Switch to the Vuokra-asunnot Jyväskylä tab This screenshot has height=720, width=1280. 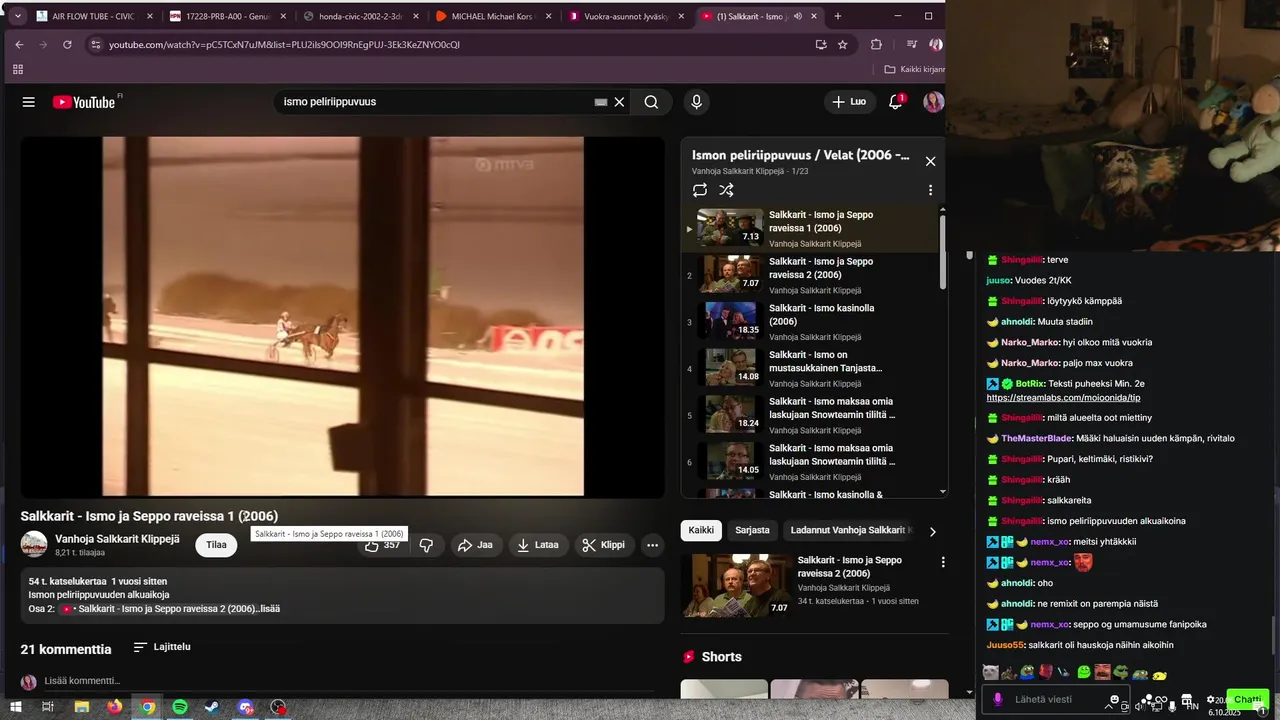tap(628, 16)
